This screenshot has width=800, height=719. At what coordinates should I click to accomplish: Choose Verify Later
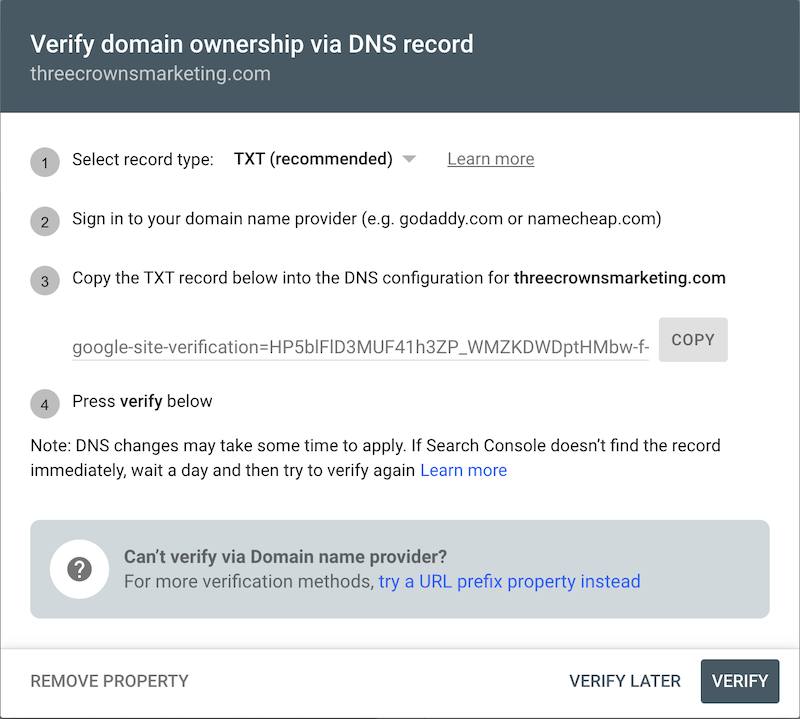[625, 681]
